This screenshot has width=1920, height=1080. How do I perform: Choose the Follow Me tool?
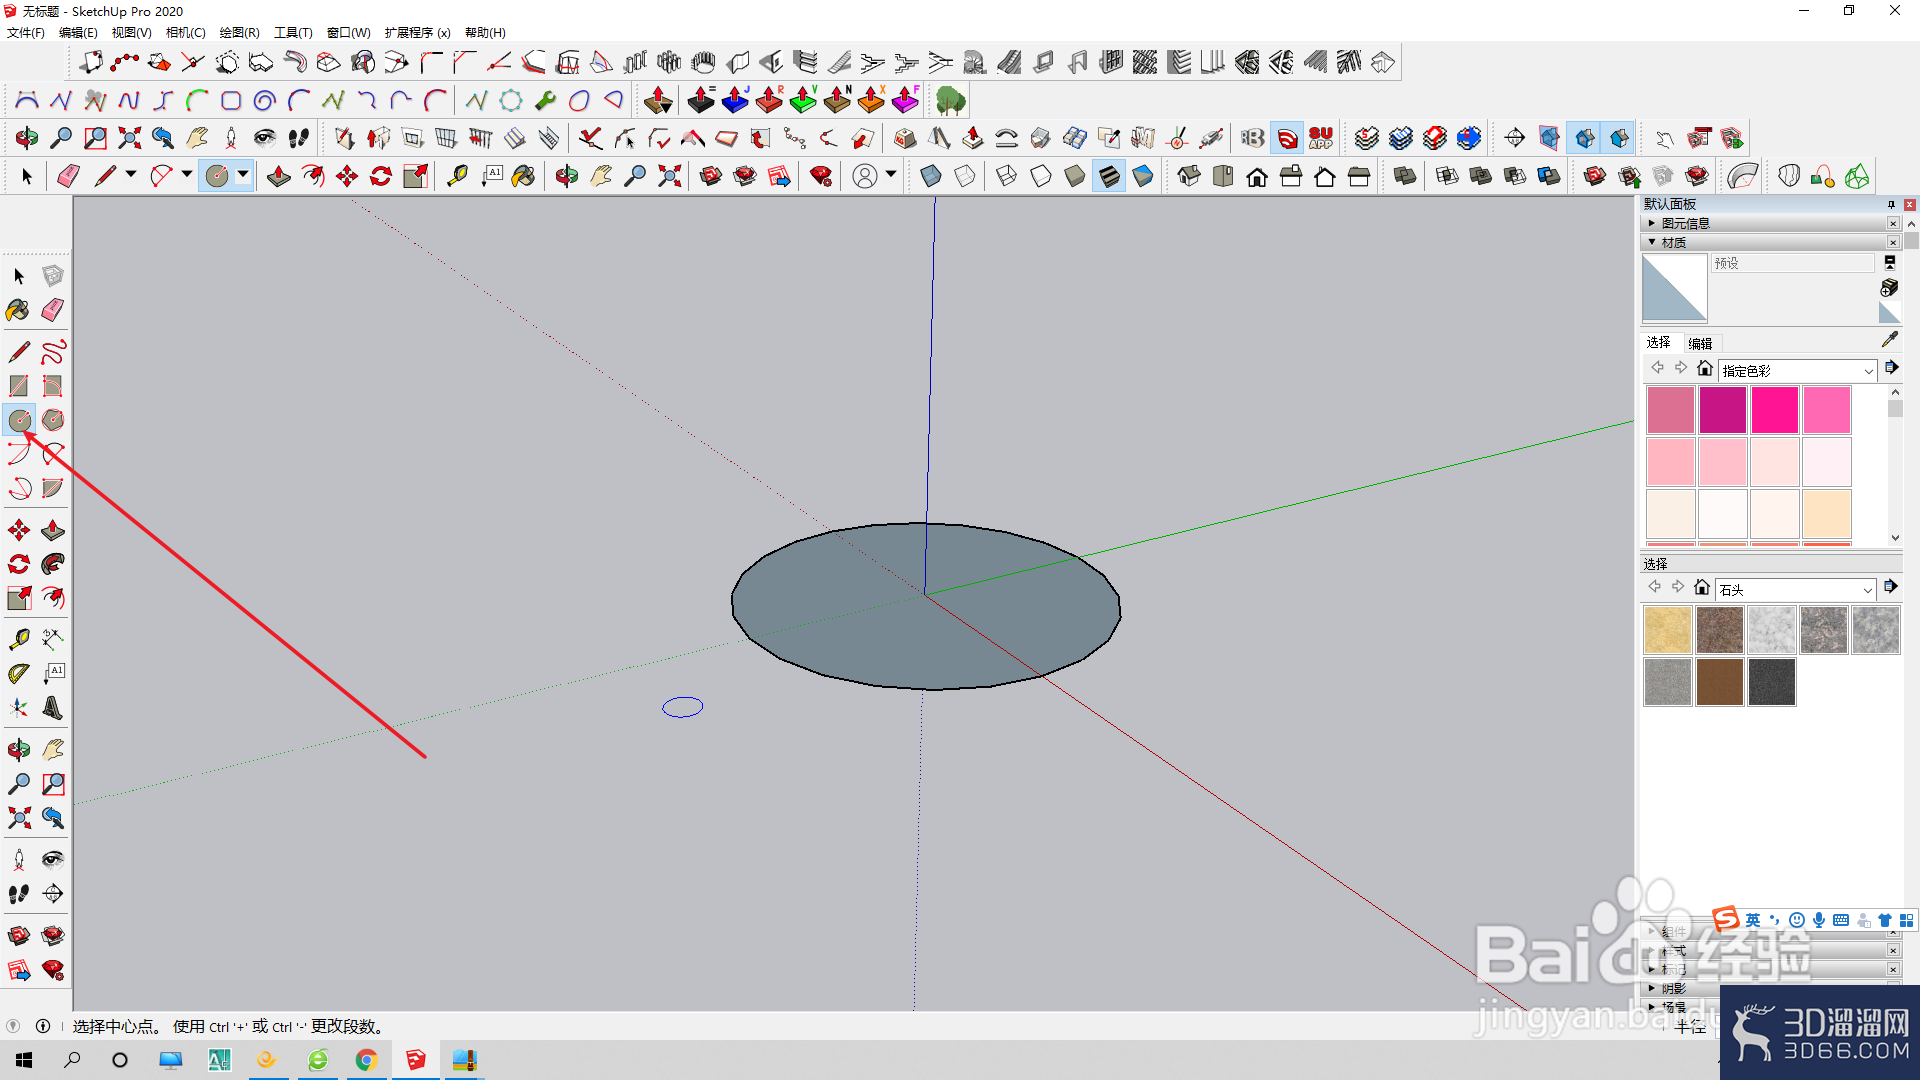pyautogui.click(x=53, y=564)
